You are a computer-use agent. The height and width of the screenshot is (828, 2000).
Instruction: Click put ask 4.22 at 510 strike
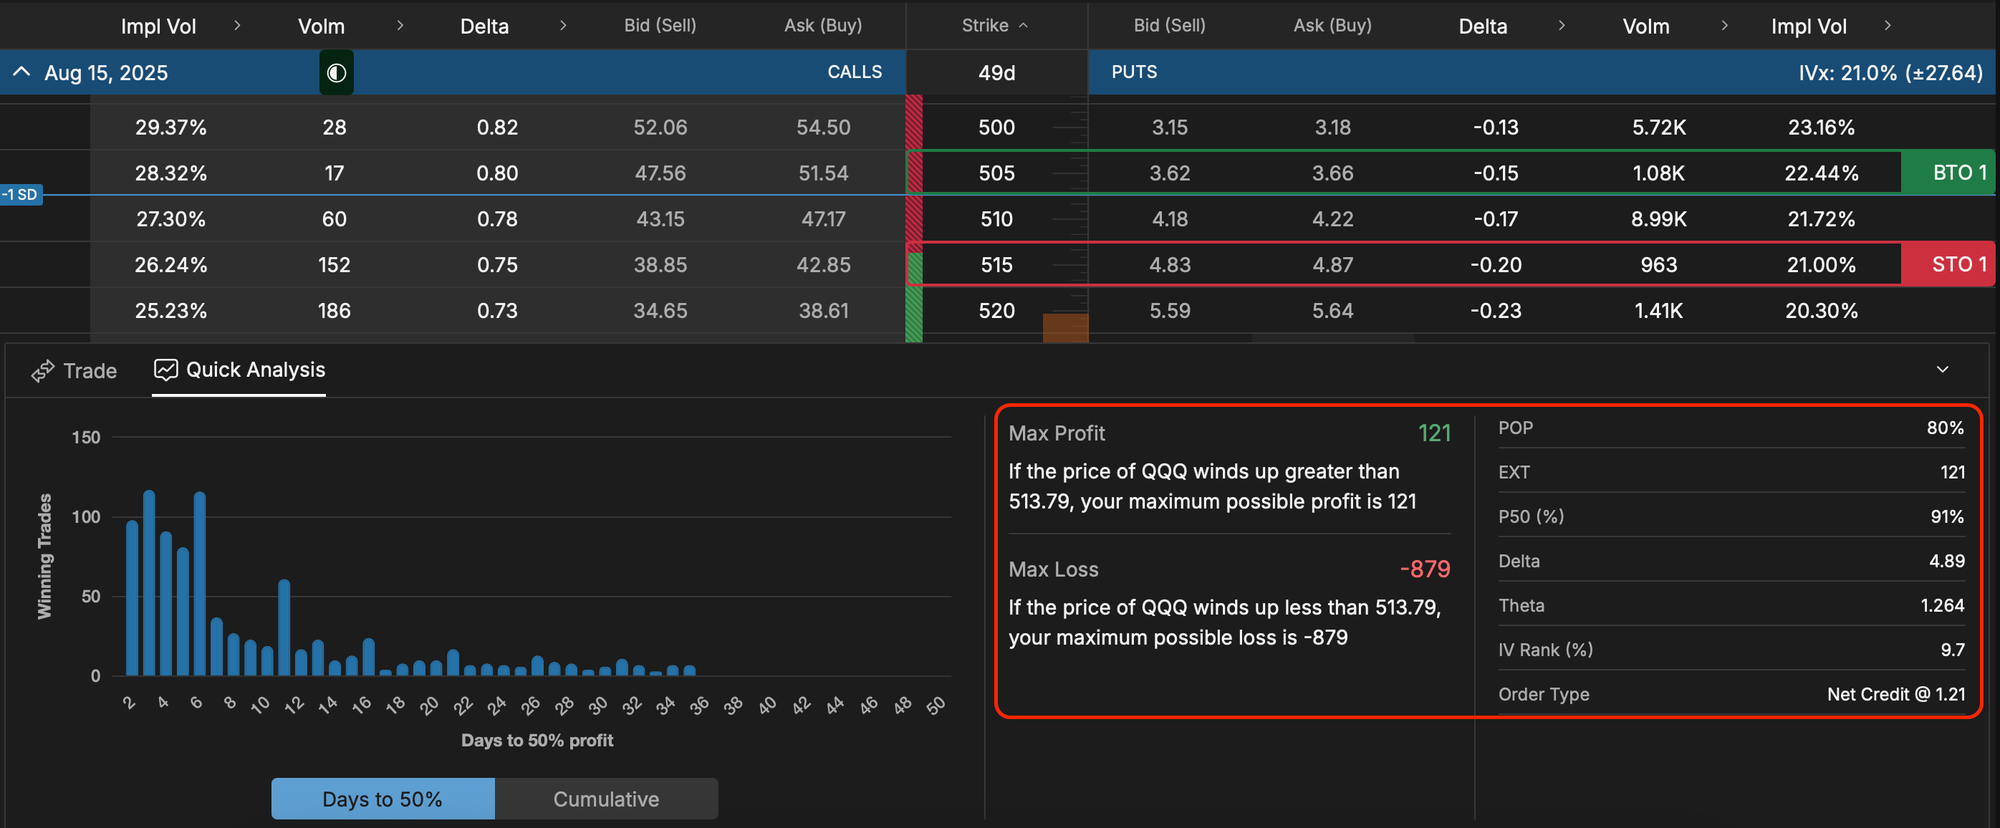[x=1333, y=219]
